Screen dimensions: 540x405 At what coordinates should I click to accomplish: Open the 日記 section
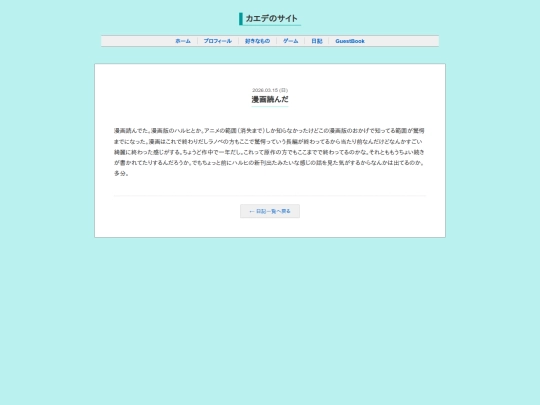pos(317,41)
